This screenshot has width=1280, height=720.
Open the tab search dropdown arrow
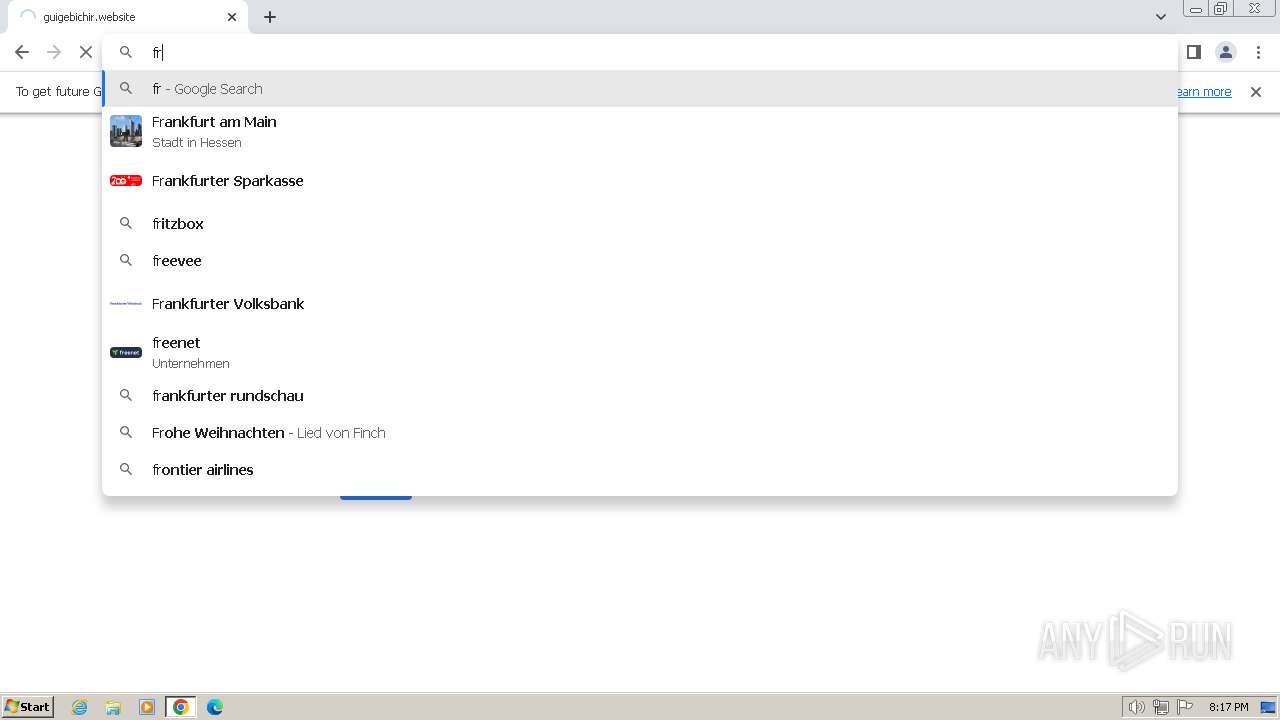pyautogui.click(x=1161, y=17)
